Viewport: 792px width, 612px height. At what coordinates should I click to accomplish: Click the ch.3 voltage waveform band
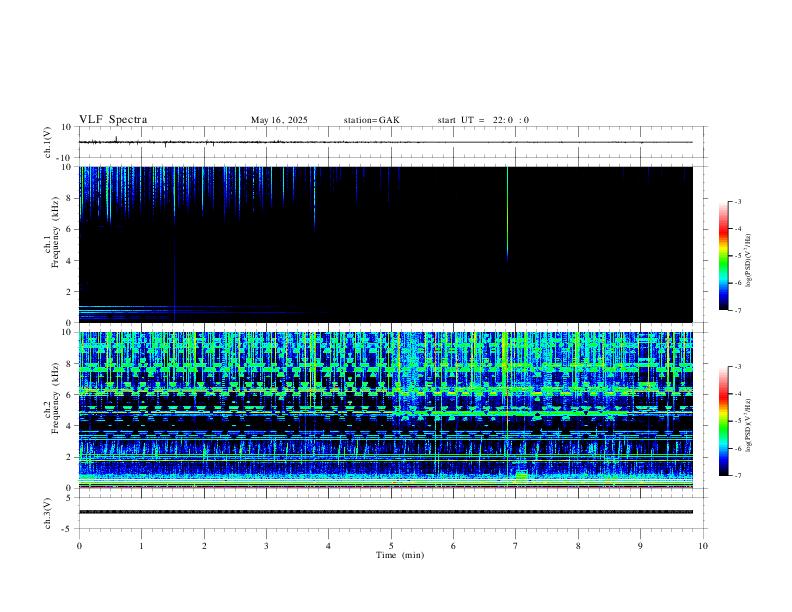385,512
